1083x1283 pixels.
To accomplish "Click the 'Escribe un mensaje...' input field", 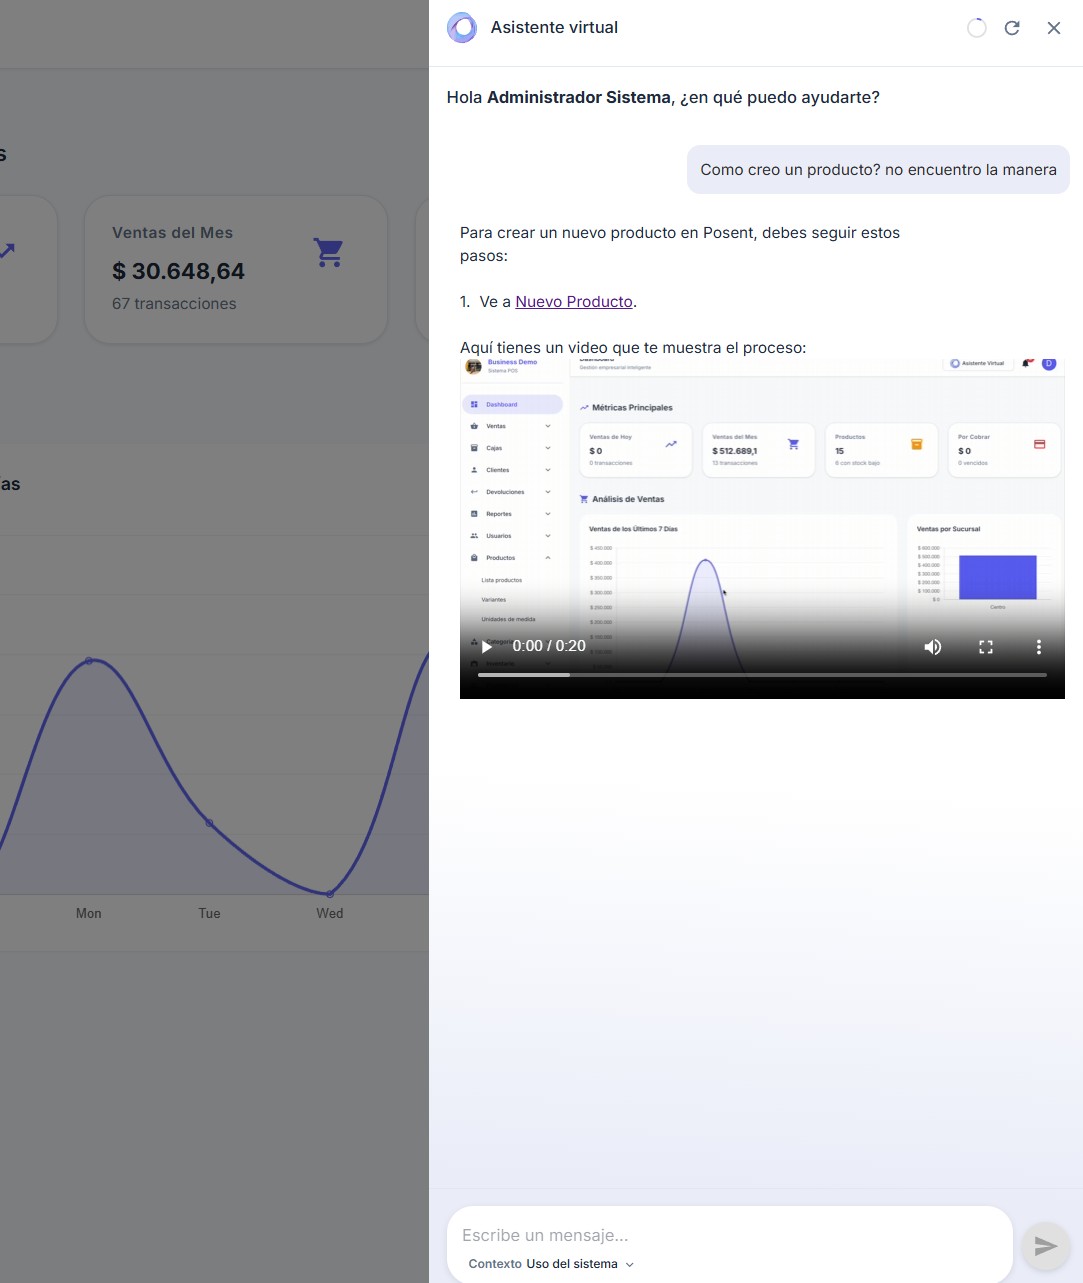I will point(700,1235).
